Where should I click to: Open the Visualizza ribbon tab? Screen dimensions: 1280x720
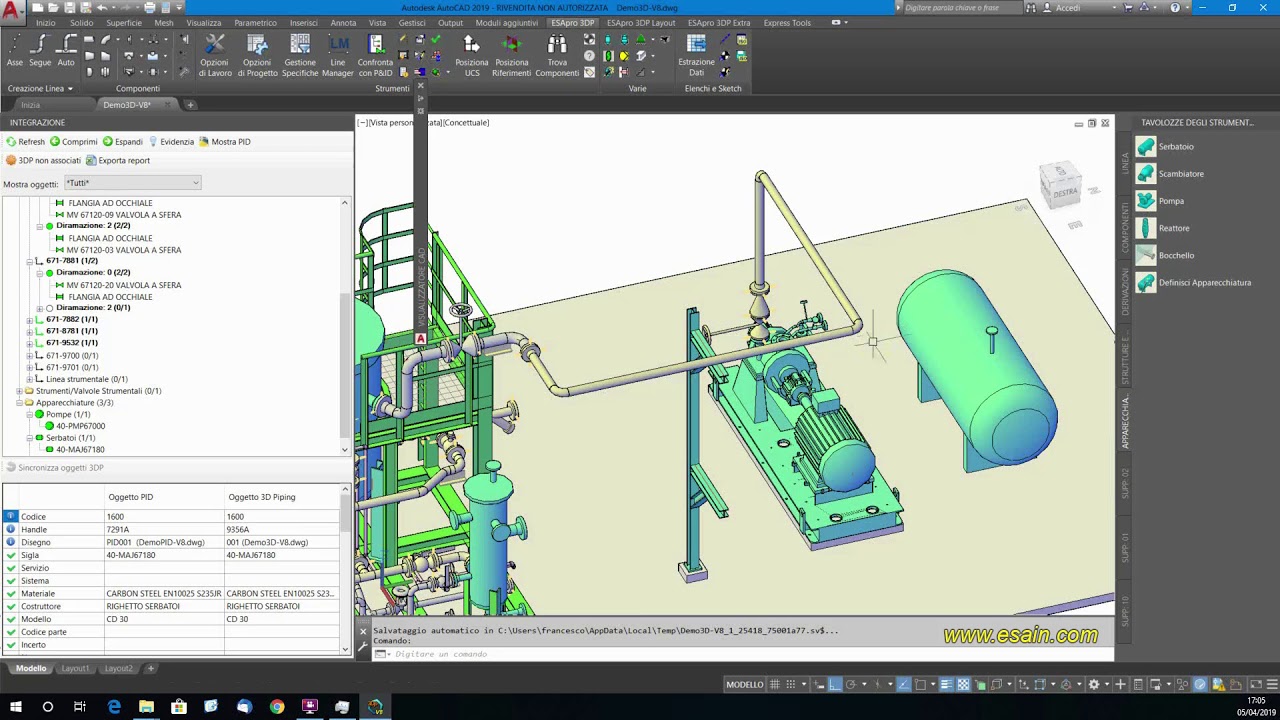pos(203,22)
